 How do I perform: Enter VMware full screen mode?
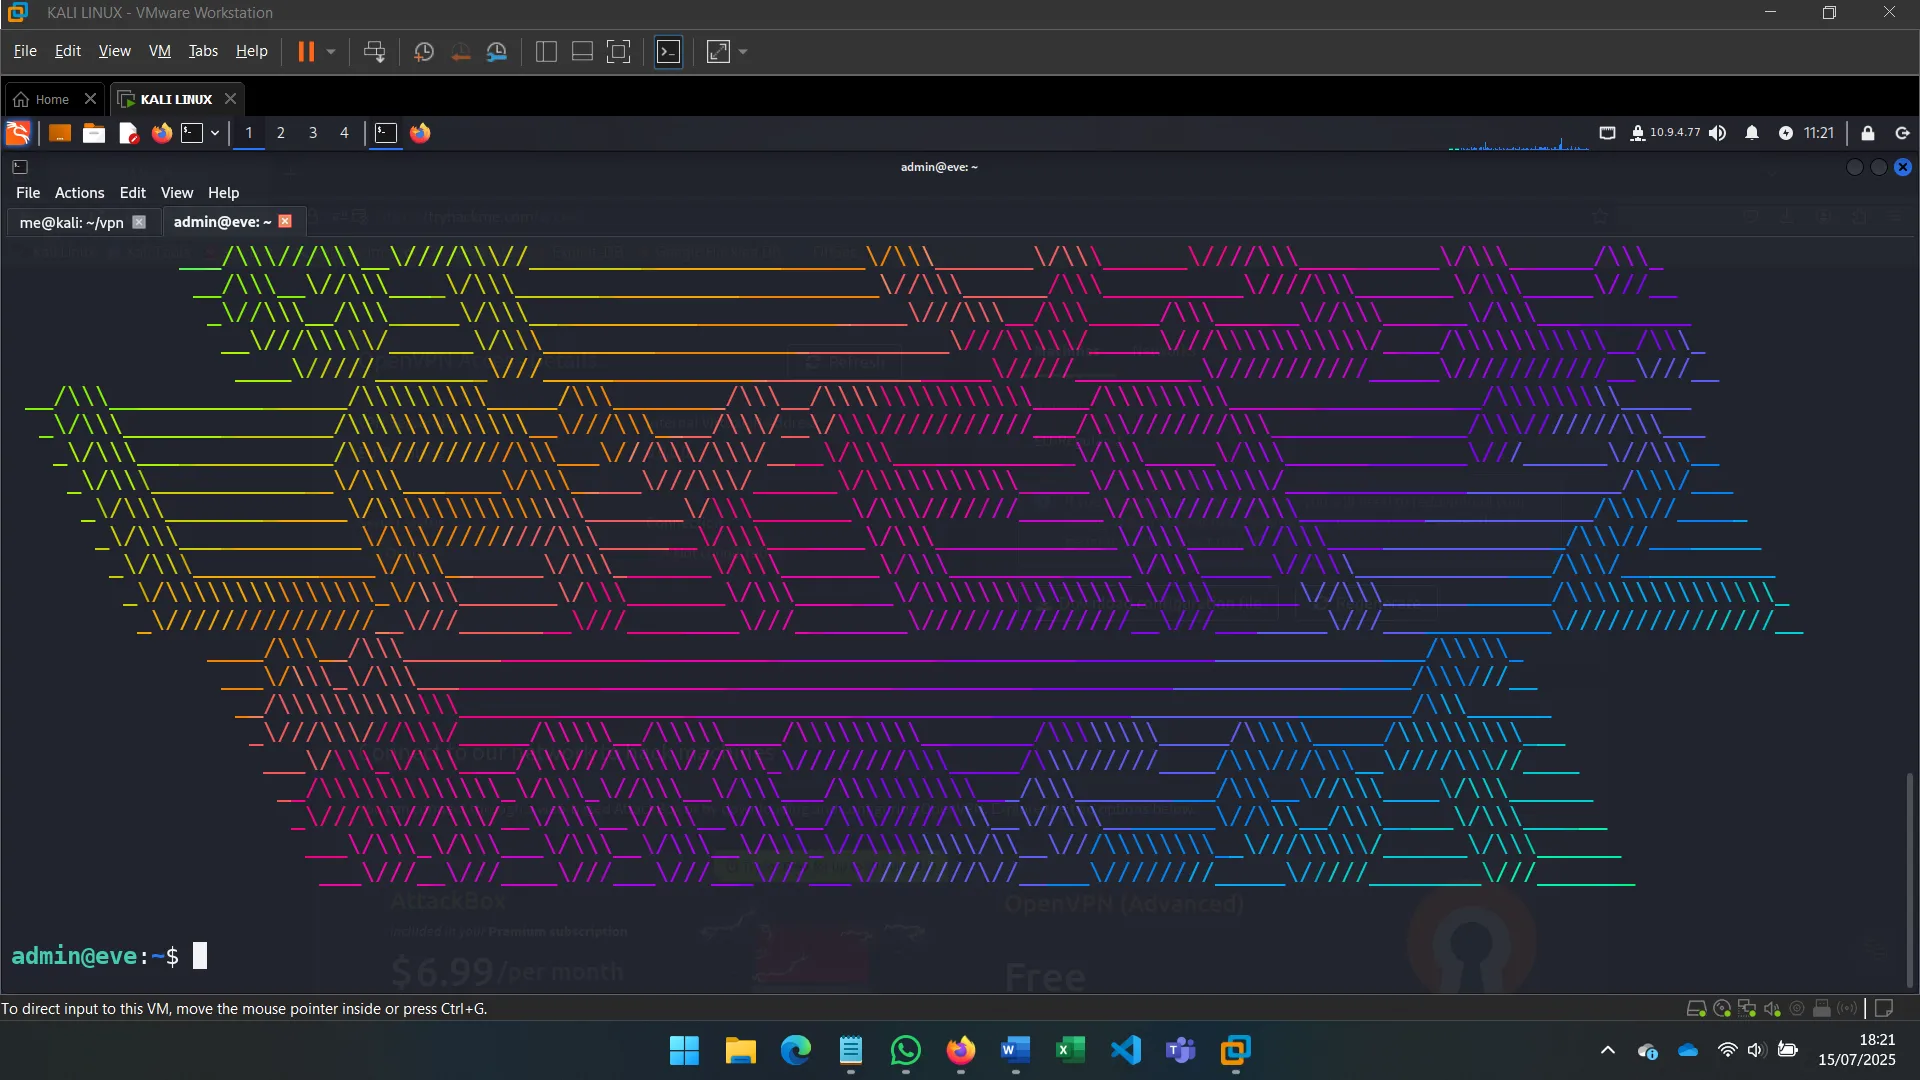click(x=619, y=51)
